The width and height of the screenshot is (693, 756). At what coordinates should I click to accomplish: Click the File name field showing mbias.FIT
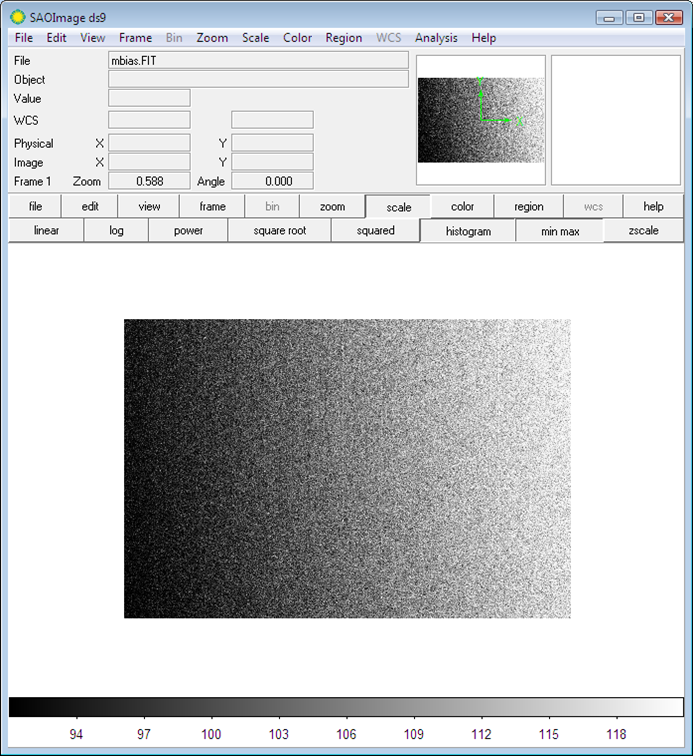(x=258, y=61)
